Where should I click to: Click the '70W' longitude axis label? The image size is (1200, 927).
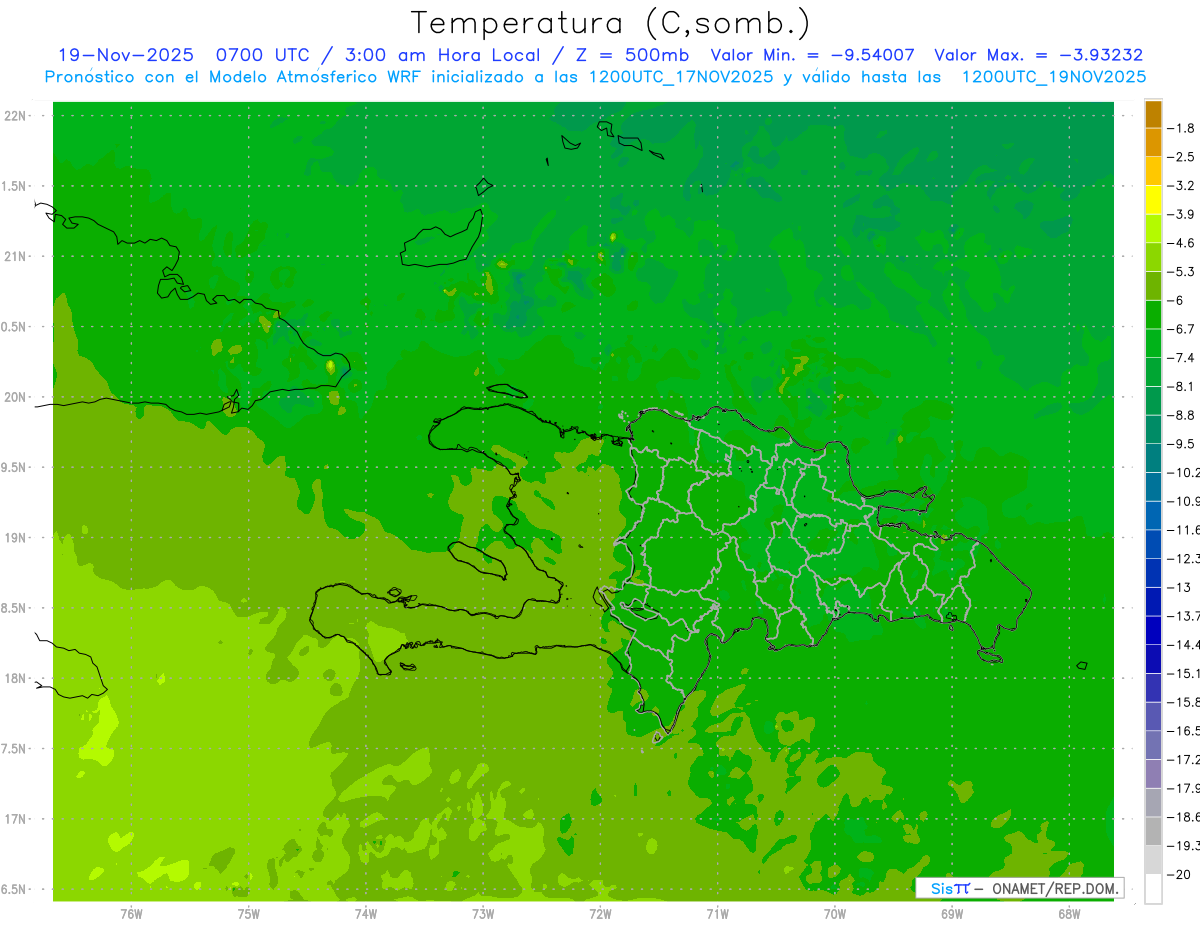click(835, 914)
